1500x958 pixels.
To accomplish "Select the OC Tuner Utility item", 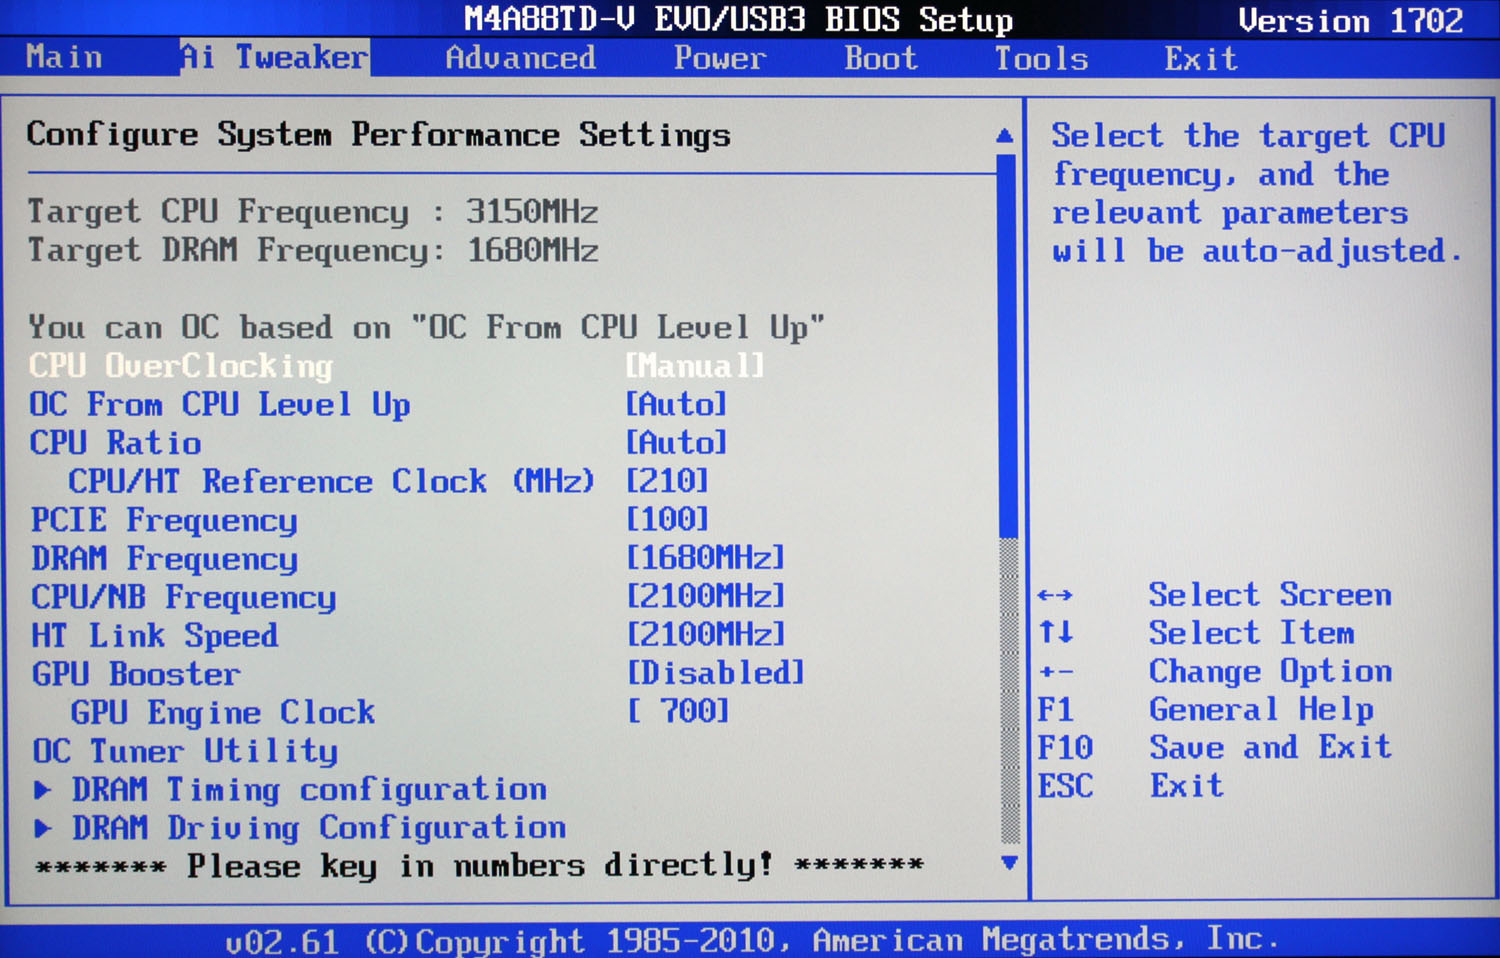I will click(185, 751).
